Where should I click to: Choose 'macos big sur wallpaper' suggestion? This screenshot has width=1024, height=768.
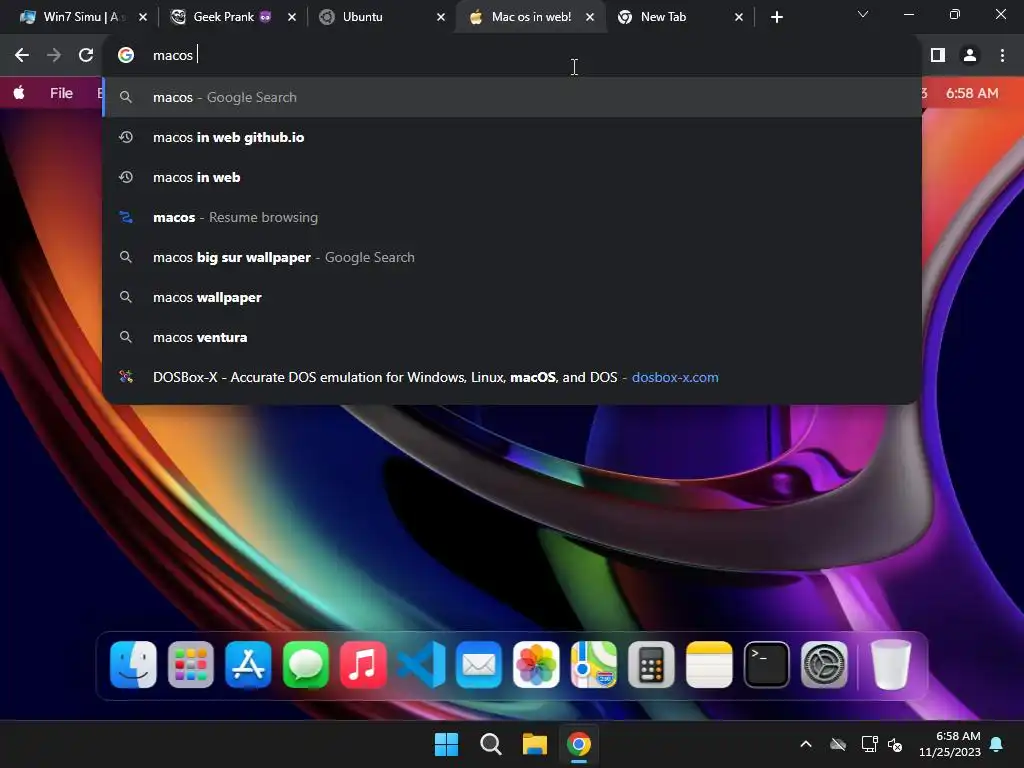512,257
